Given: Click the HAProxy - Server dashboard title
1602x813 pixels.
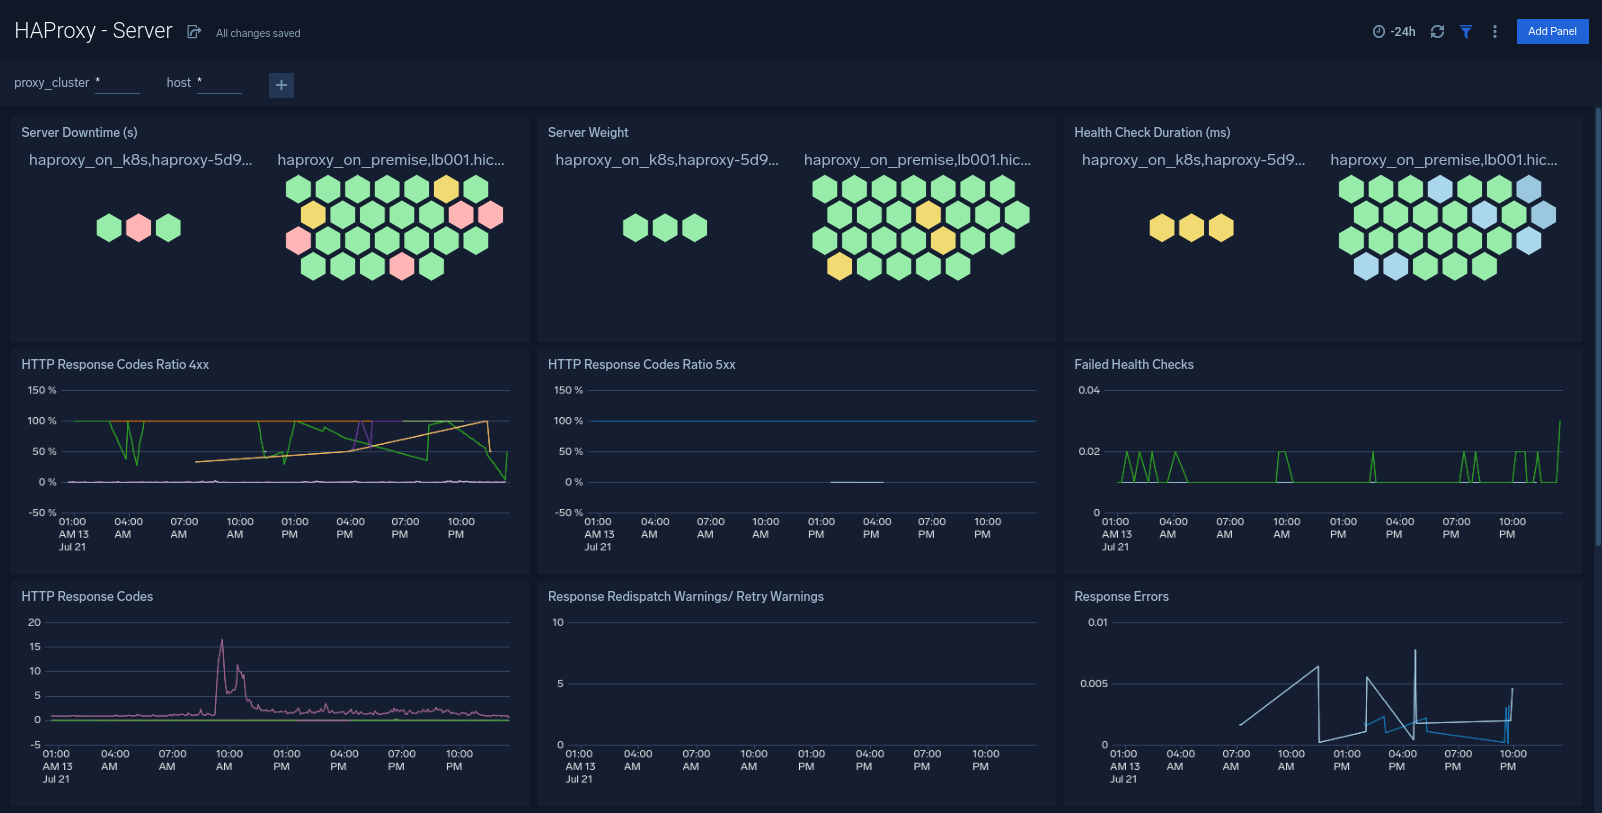Looking at the screenshot, I should [x=93, y=31].
